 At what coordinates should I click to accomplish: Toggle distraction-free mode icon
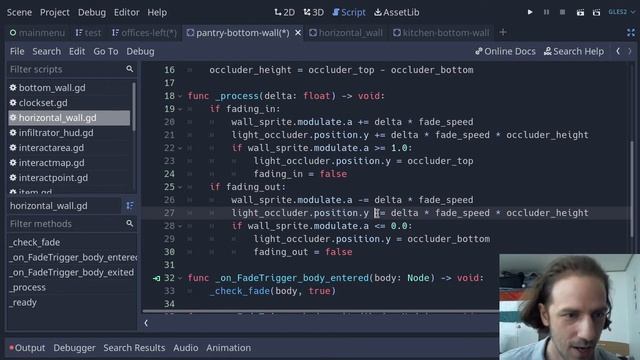coord(631,33)
